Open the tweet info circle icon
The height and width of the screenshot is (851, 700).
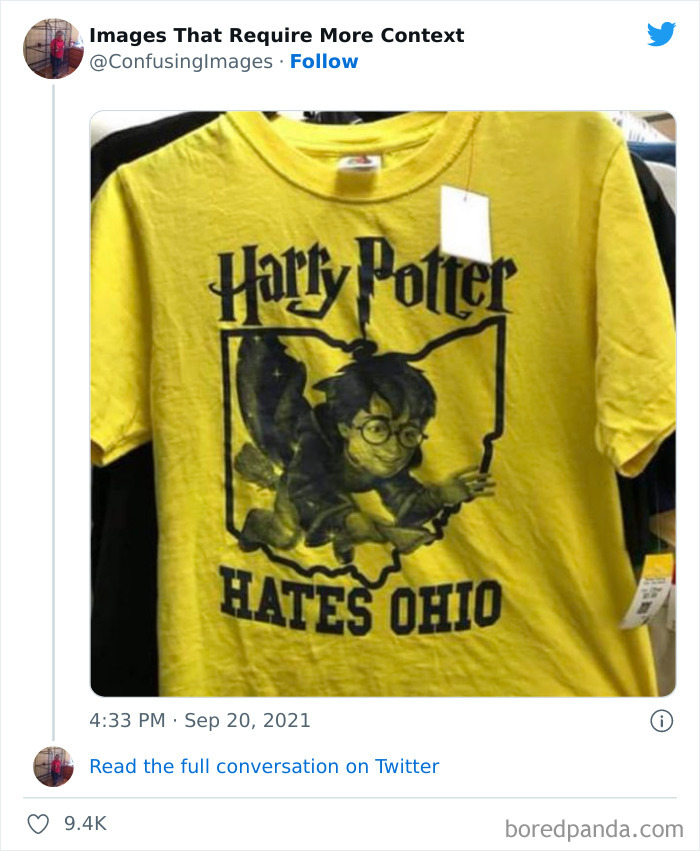click(661, 721)
